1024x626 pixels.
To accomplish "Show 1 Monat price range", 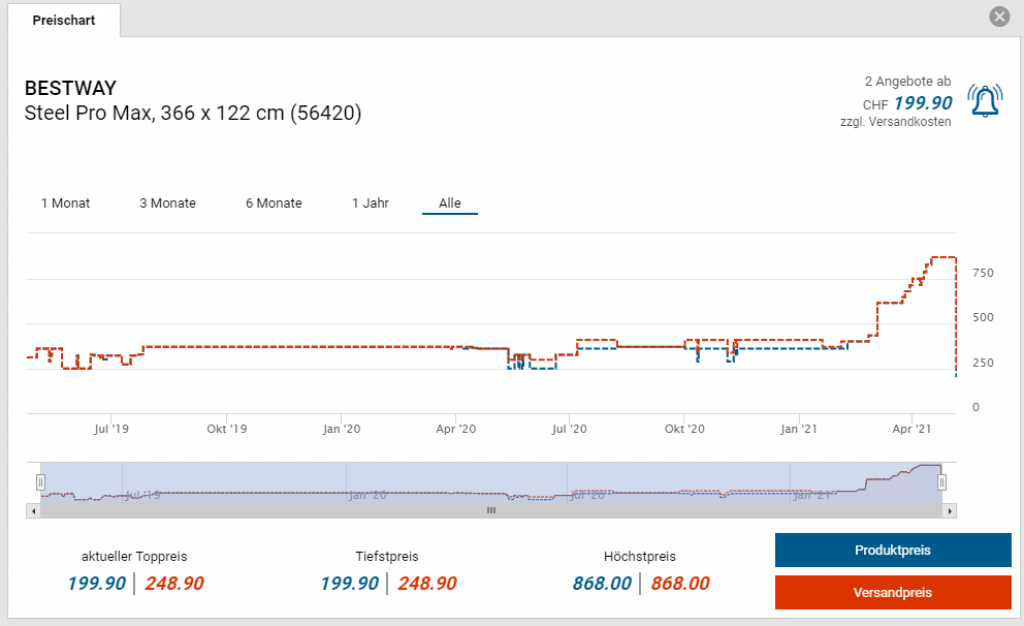I will coord(65,203).
